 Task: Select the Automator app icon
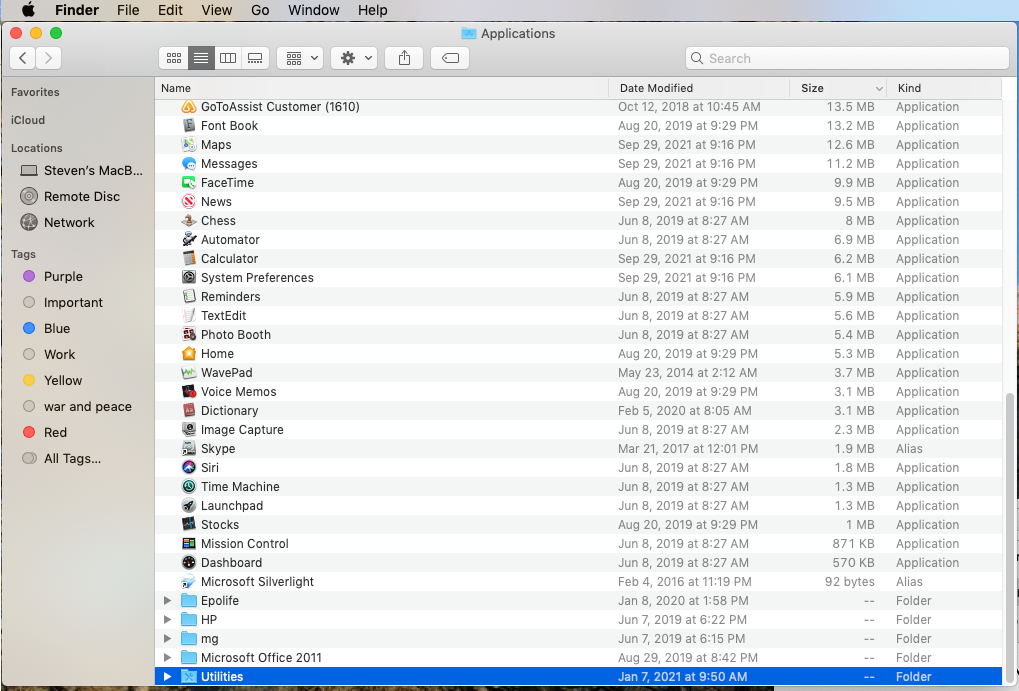pos(188,239)
